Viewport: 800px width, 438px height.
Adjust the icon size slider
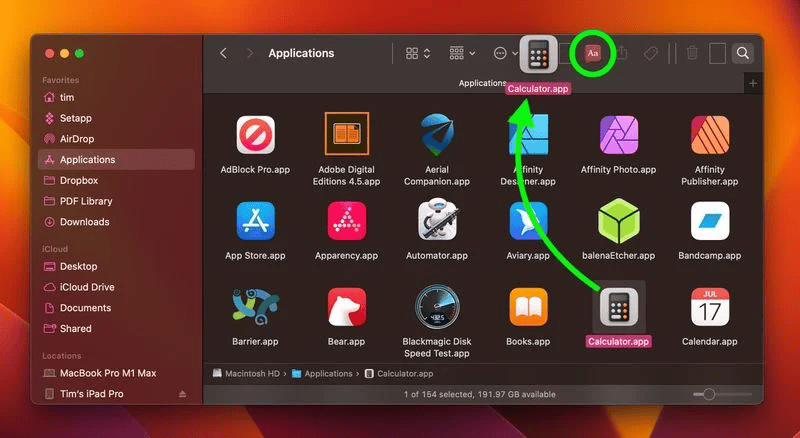point(708,395)
